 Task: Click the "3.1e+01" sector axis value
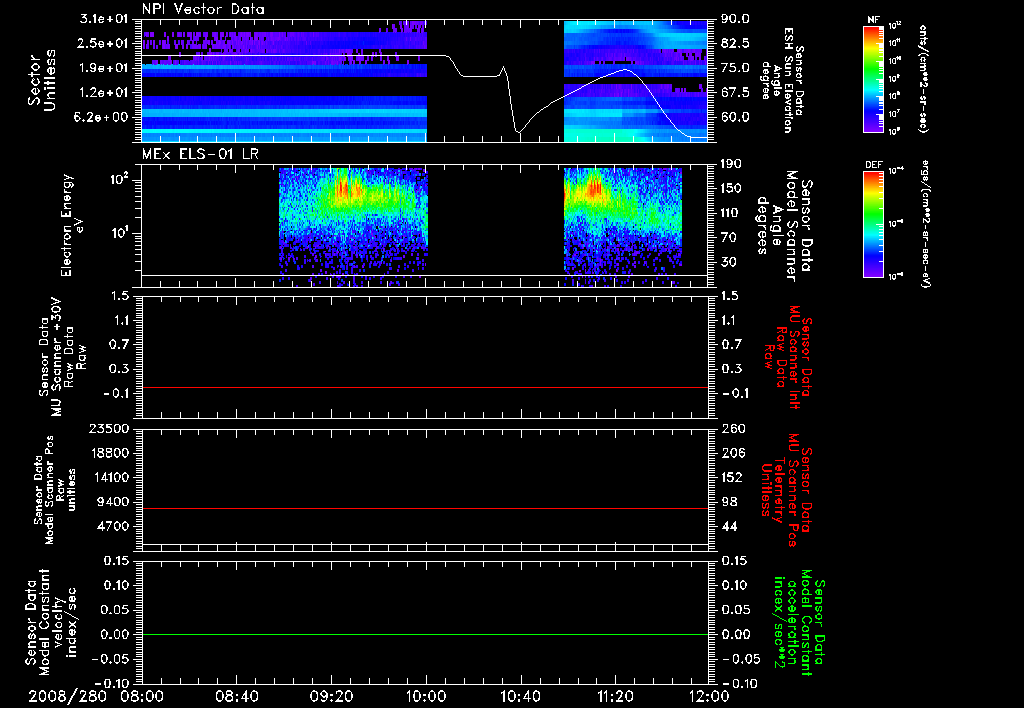click(x=104, y=19)
